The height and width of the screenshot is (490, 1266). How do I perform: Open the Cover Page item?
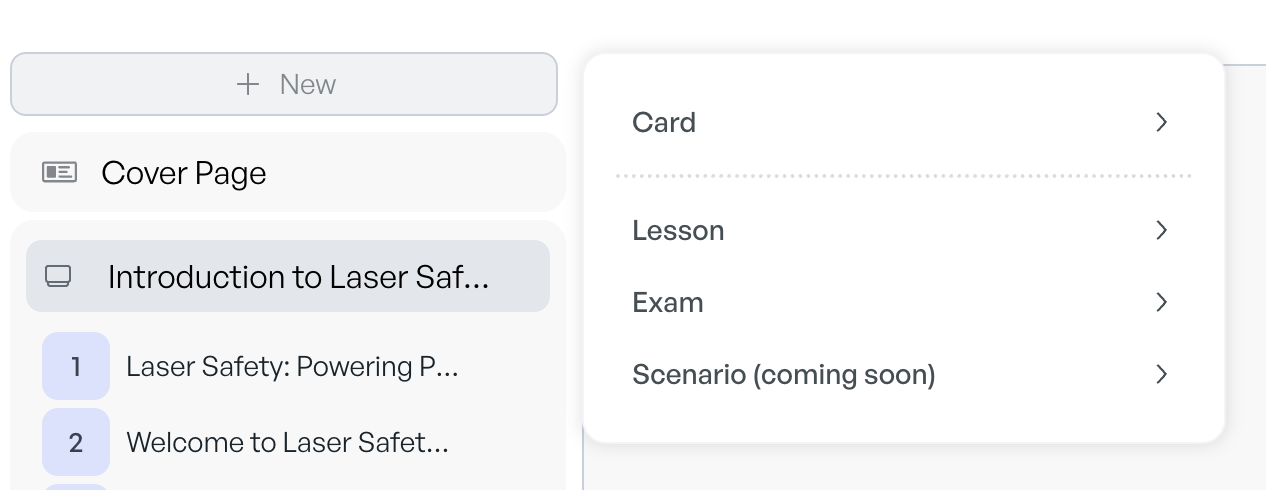288,172
